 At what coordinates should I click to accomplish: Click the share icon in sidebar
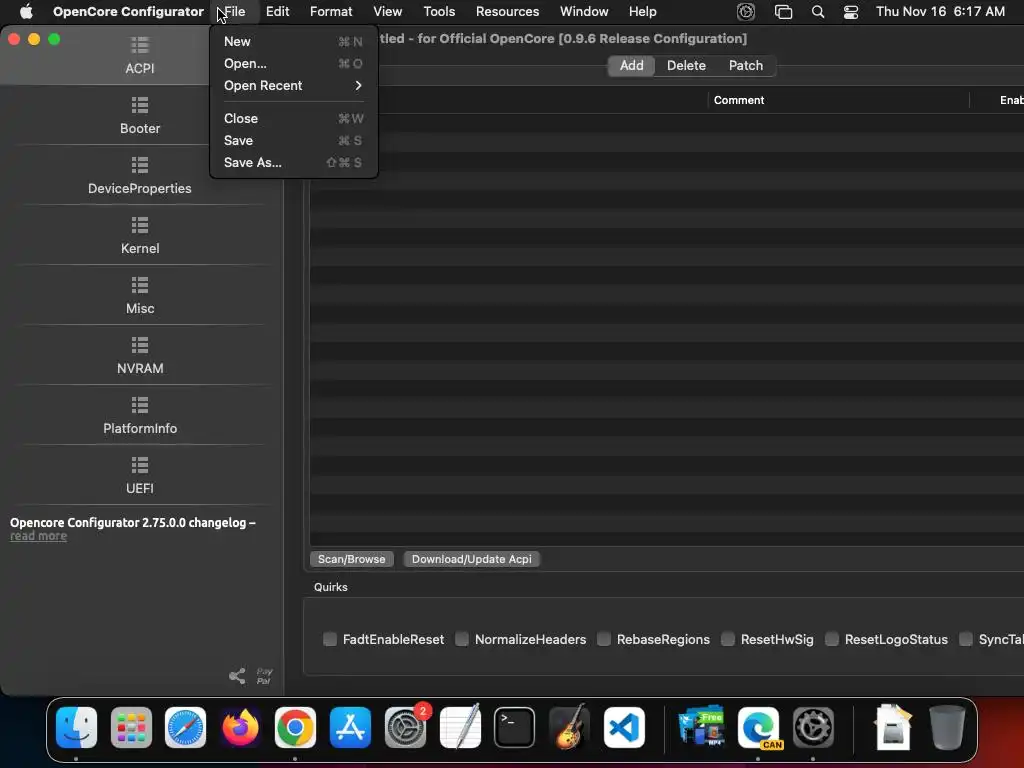click(237, 676)
